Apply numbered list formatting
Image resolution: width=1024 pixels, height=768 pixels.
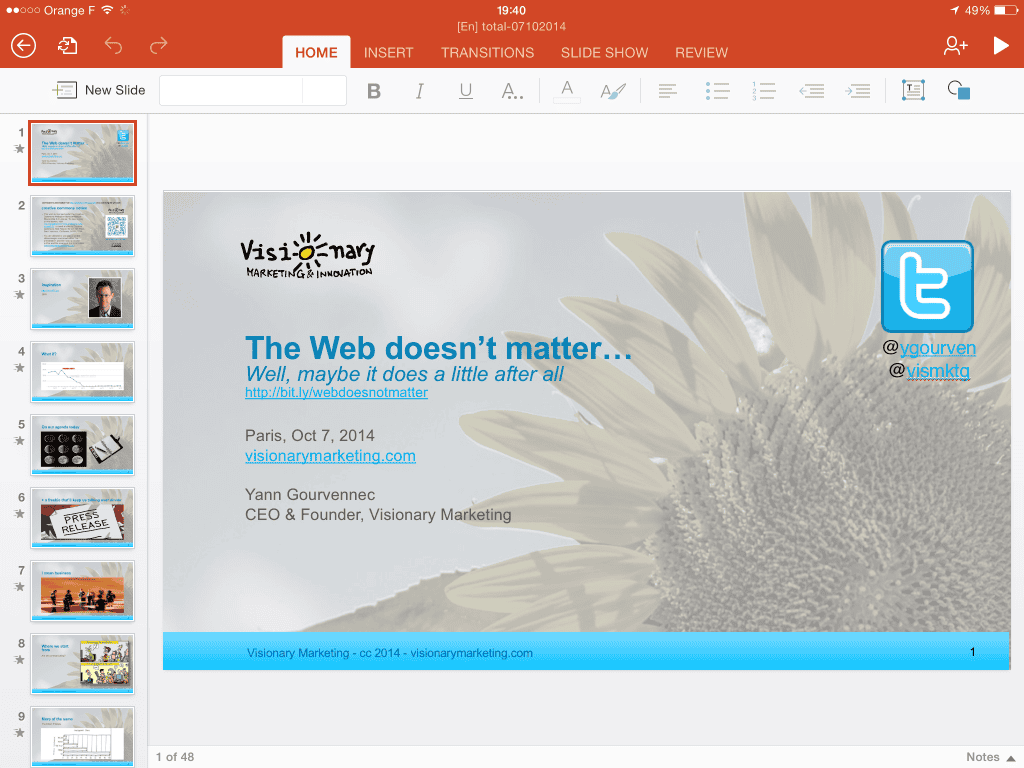tap(763, 91)
